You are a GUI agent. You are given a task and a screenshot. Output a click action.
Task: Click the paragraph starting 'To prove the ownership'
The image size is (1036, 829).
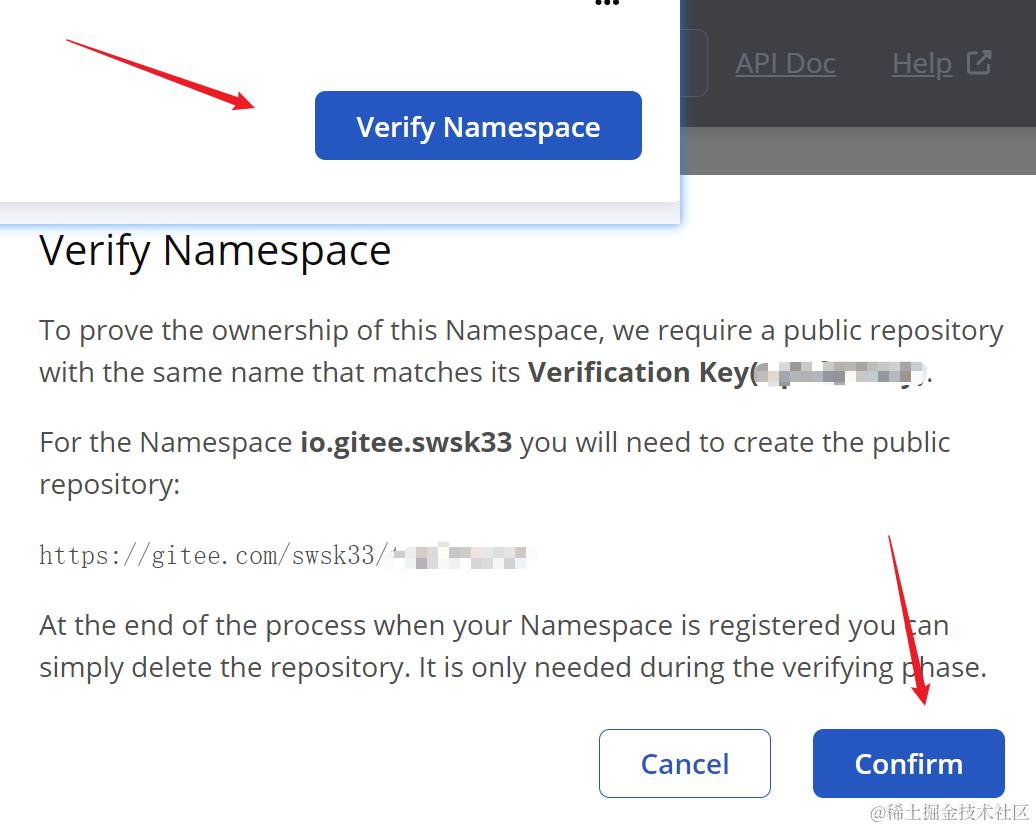(x=521, y=351)
